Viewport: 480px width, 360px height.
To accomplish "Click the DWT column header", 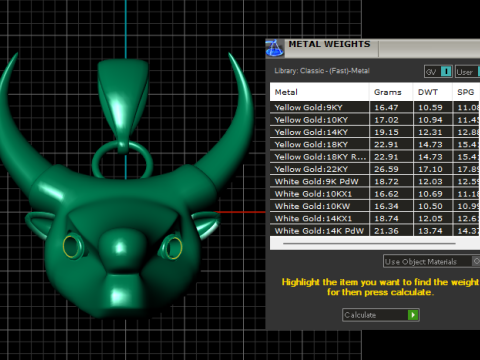I will point(433,92).
